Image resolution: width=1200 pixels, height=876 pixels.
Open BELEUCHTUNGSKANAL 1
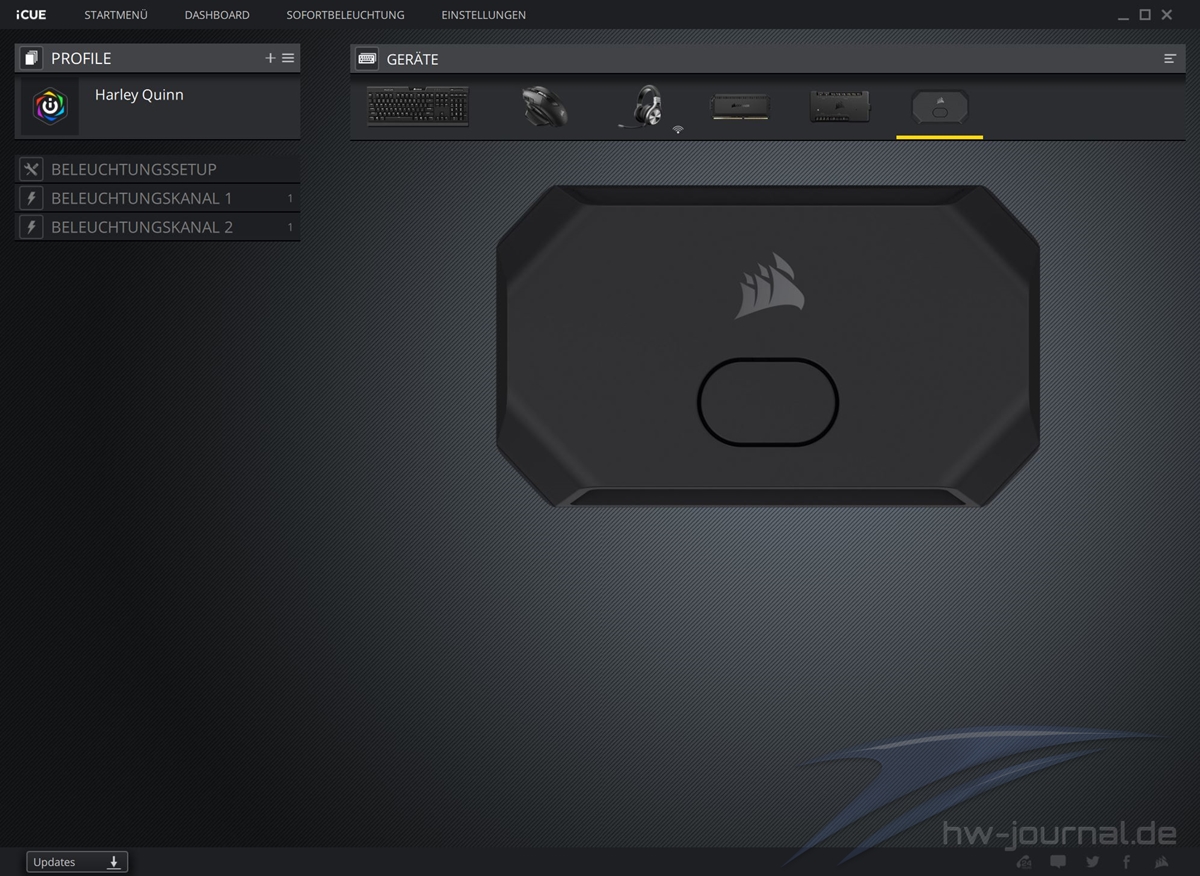[x=157, y=198]
